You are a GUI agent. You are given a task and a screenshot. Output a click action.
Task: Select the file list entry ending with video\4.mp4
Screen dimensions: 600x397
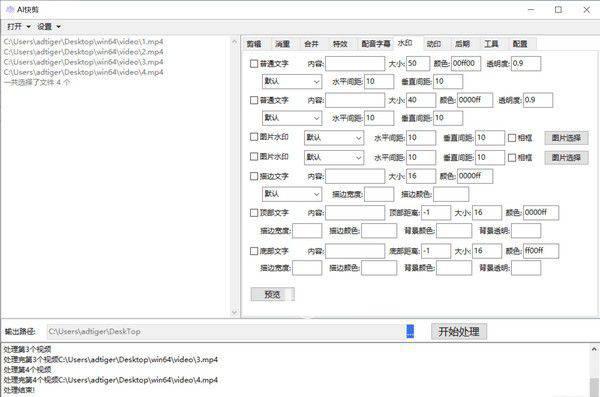(x=83, y=72)
